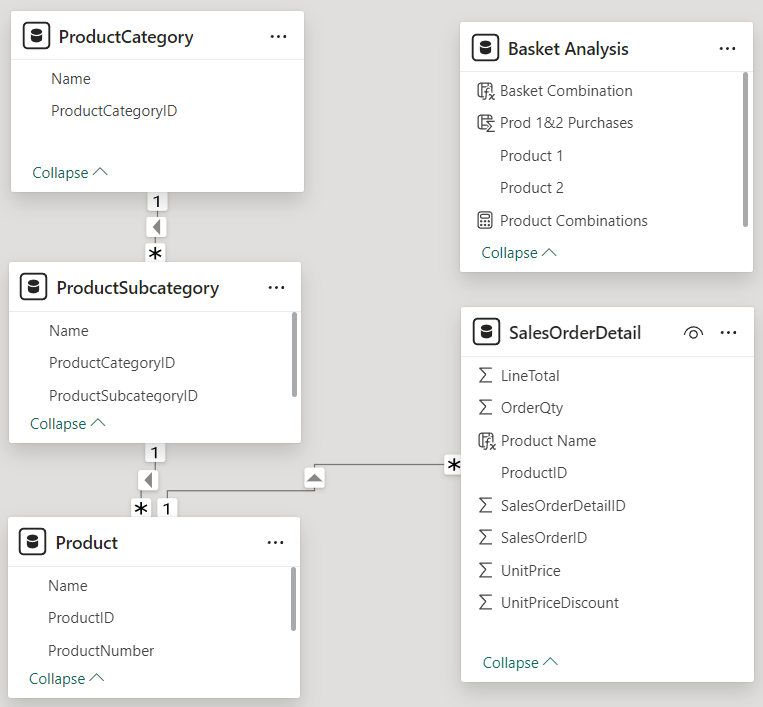The image size is (763, 707).
Task: Click the ProductCategory table database icon
Action: 36,36
